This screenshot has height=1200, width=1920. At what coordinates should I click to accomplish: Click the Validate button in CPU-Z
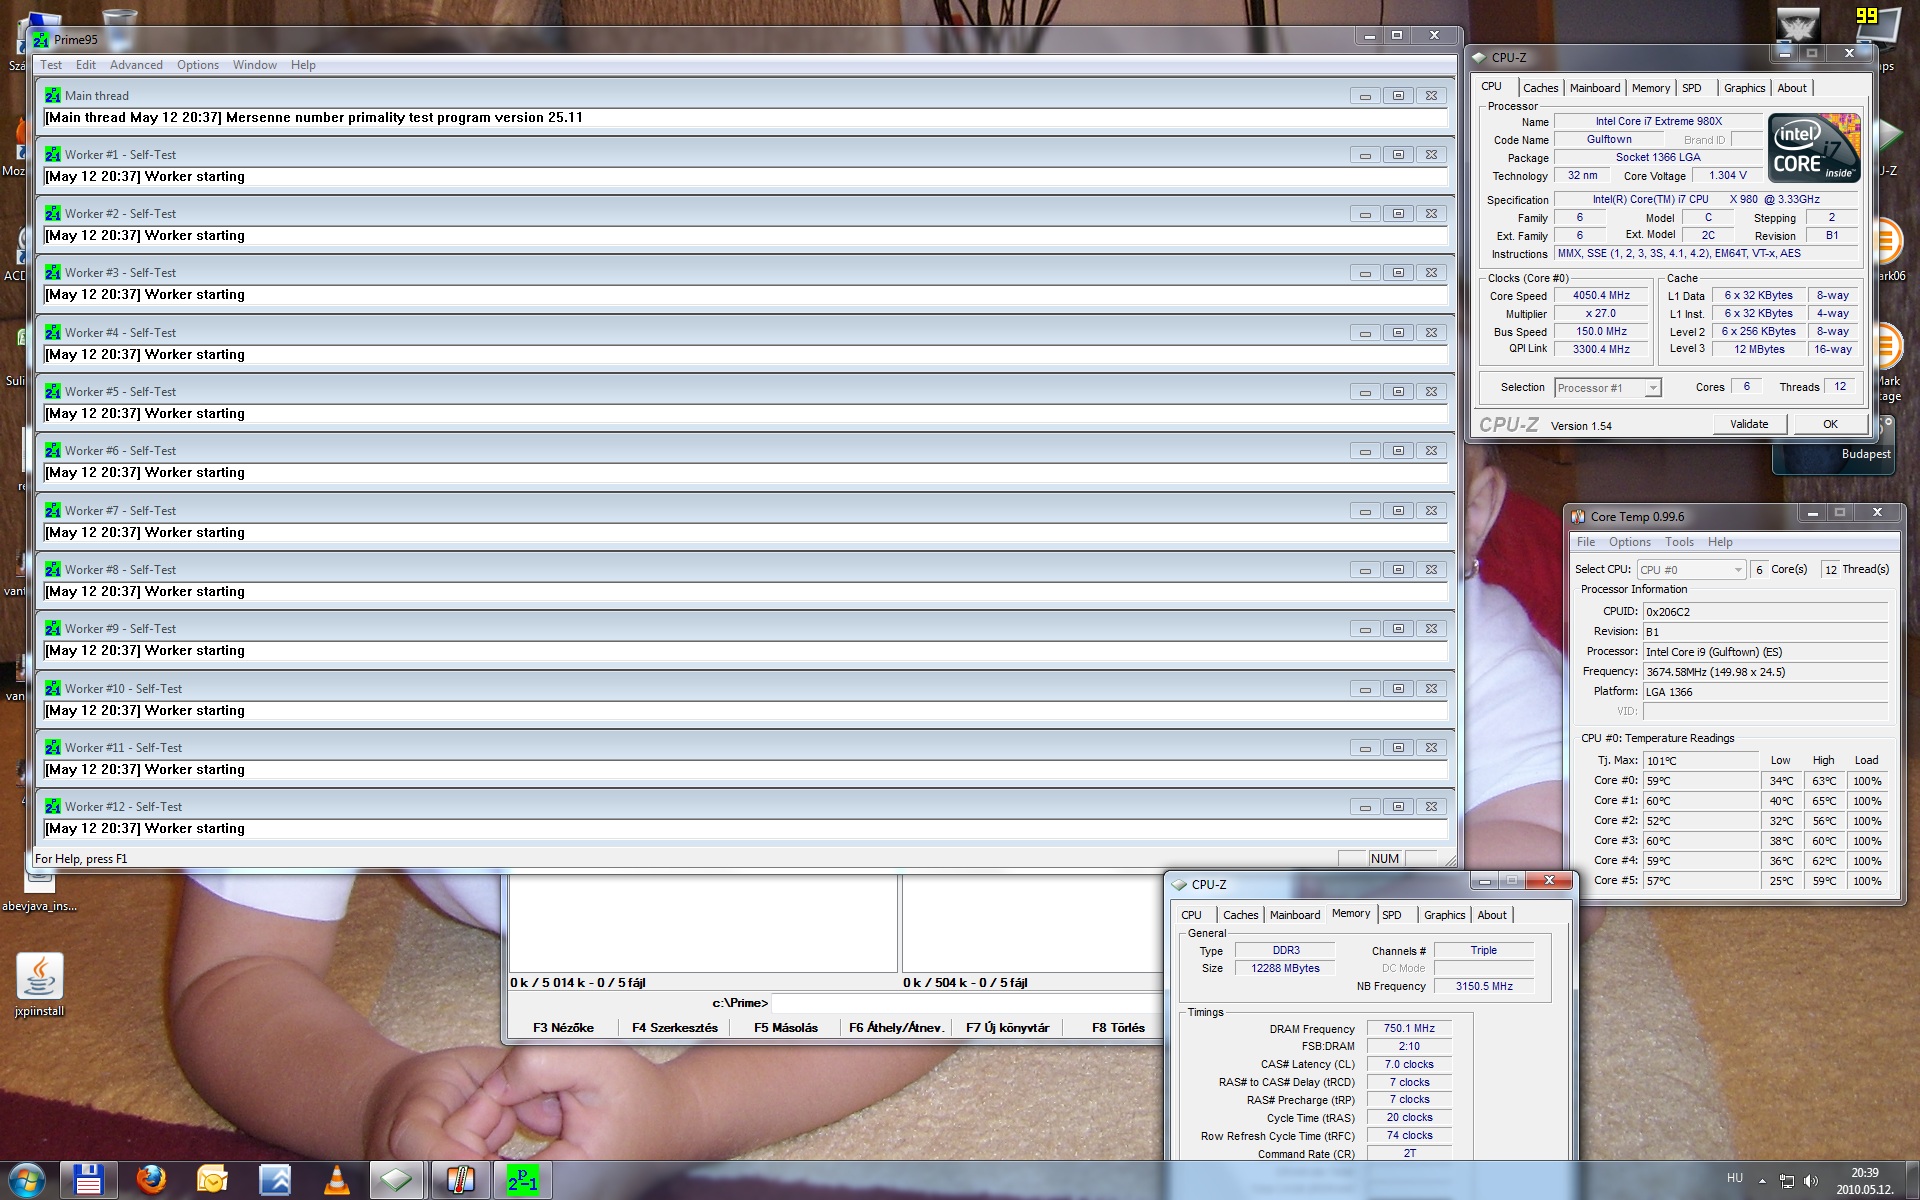1749,424
